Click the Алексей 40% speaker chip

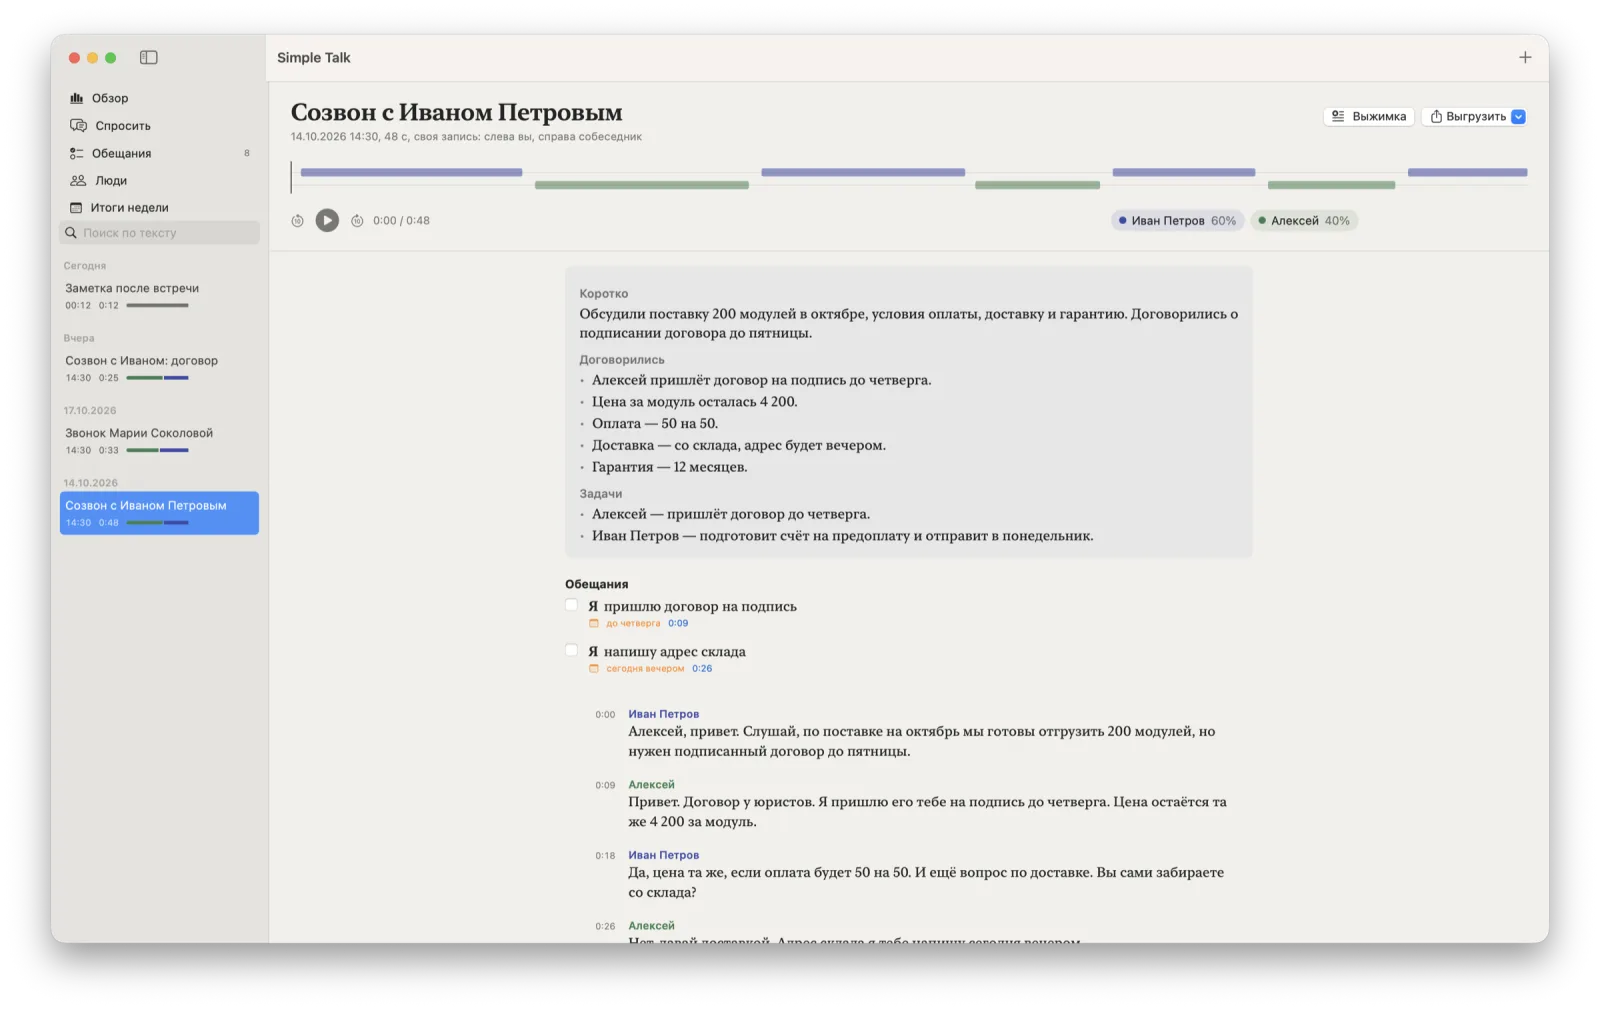point(1304,220)
